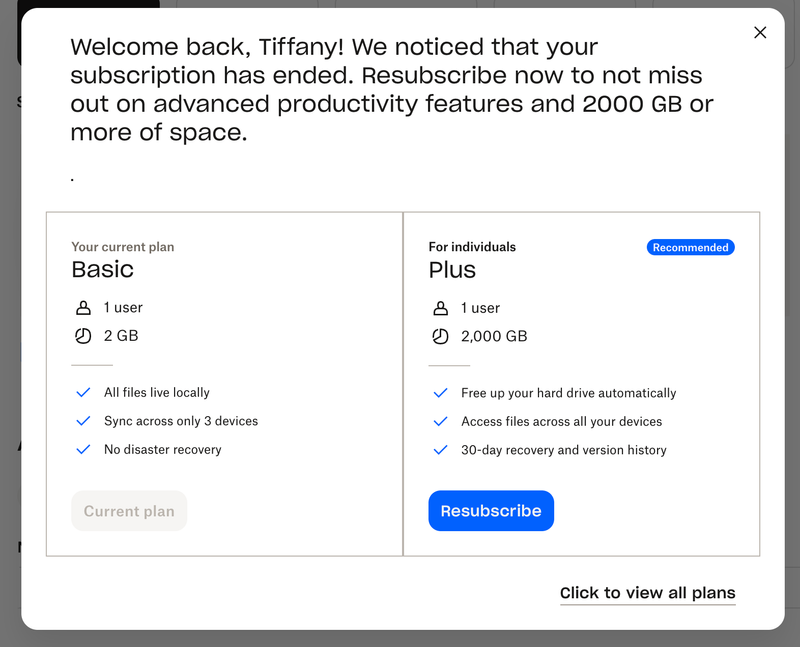The width and height of the screenshot is (800, 647).
Task: Click the Recommended badge on Plus plan
Action: pos(690,247)
